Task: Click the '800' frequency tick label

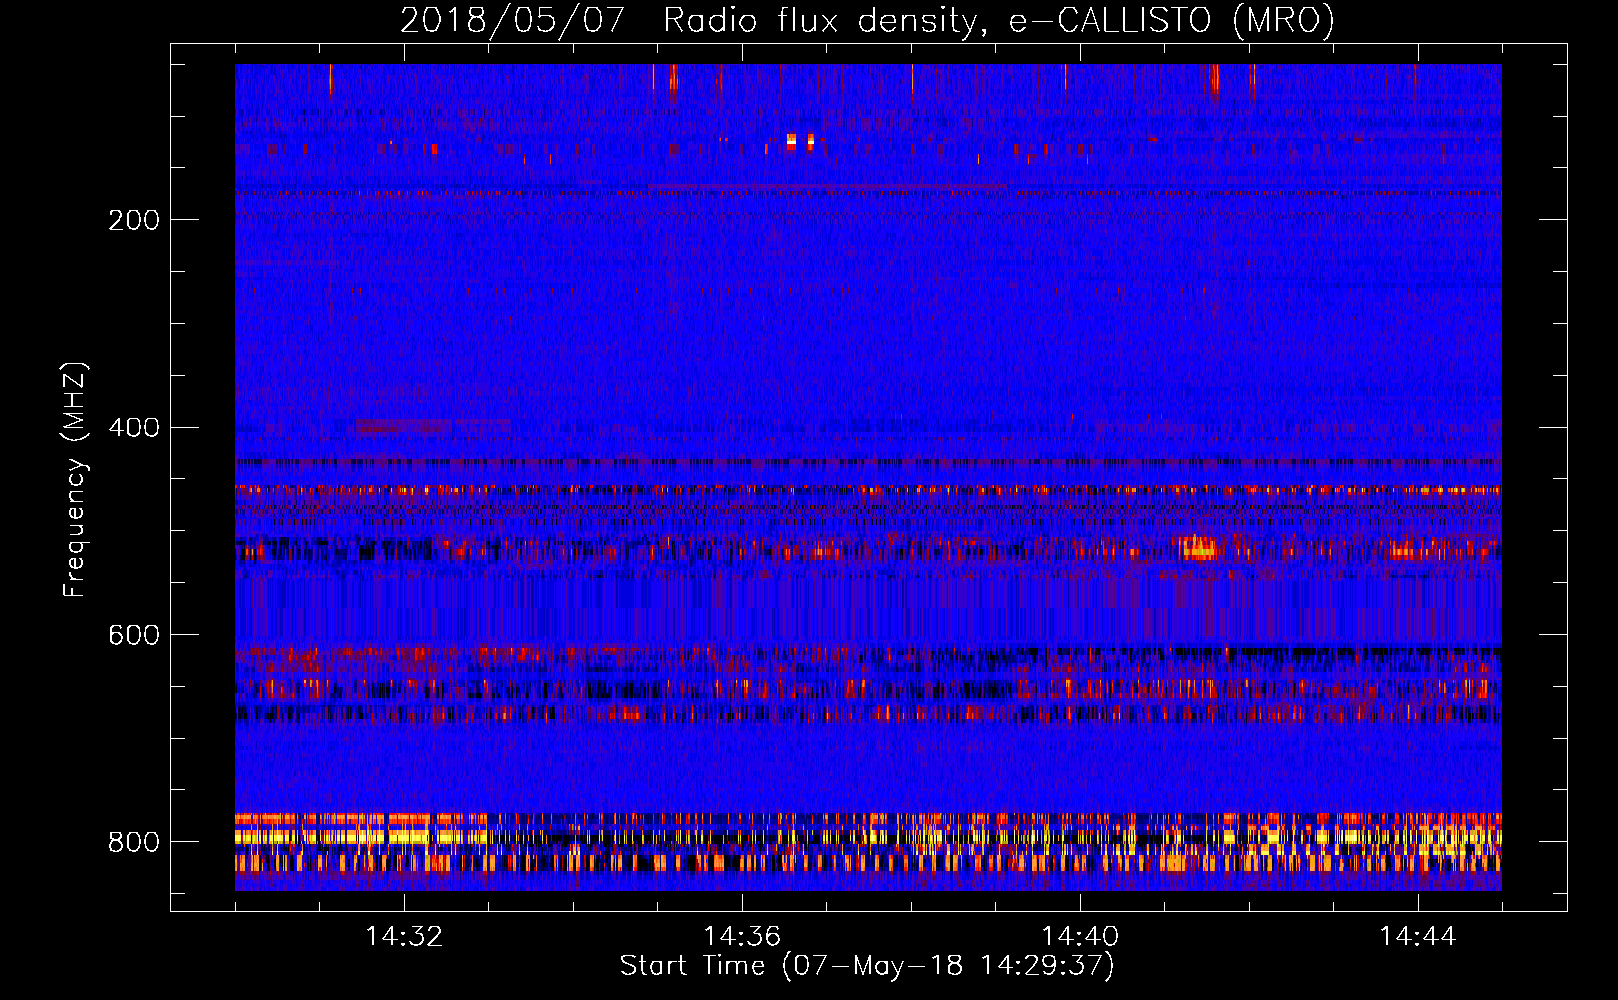Action: [x=134, y=843]
